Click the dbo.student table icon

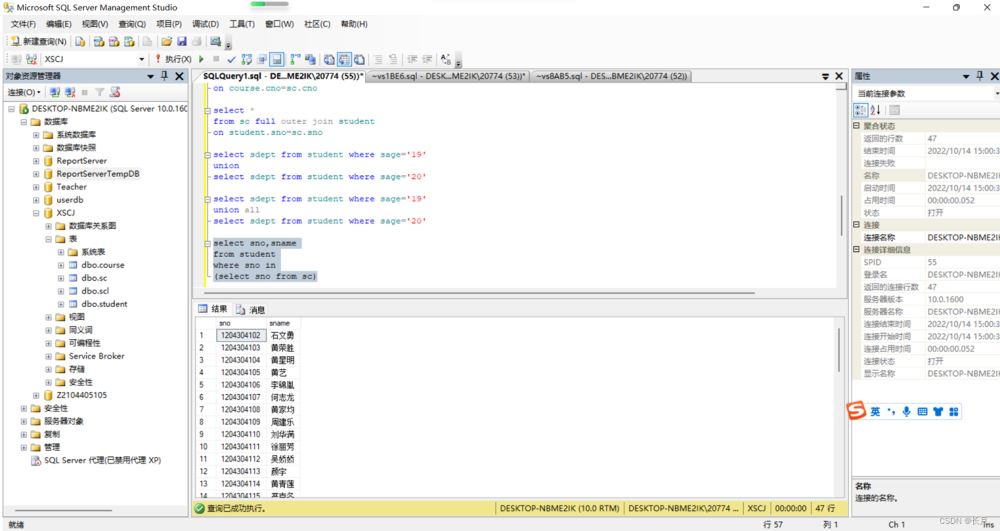pyautogui.click(x=72, y=304)
